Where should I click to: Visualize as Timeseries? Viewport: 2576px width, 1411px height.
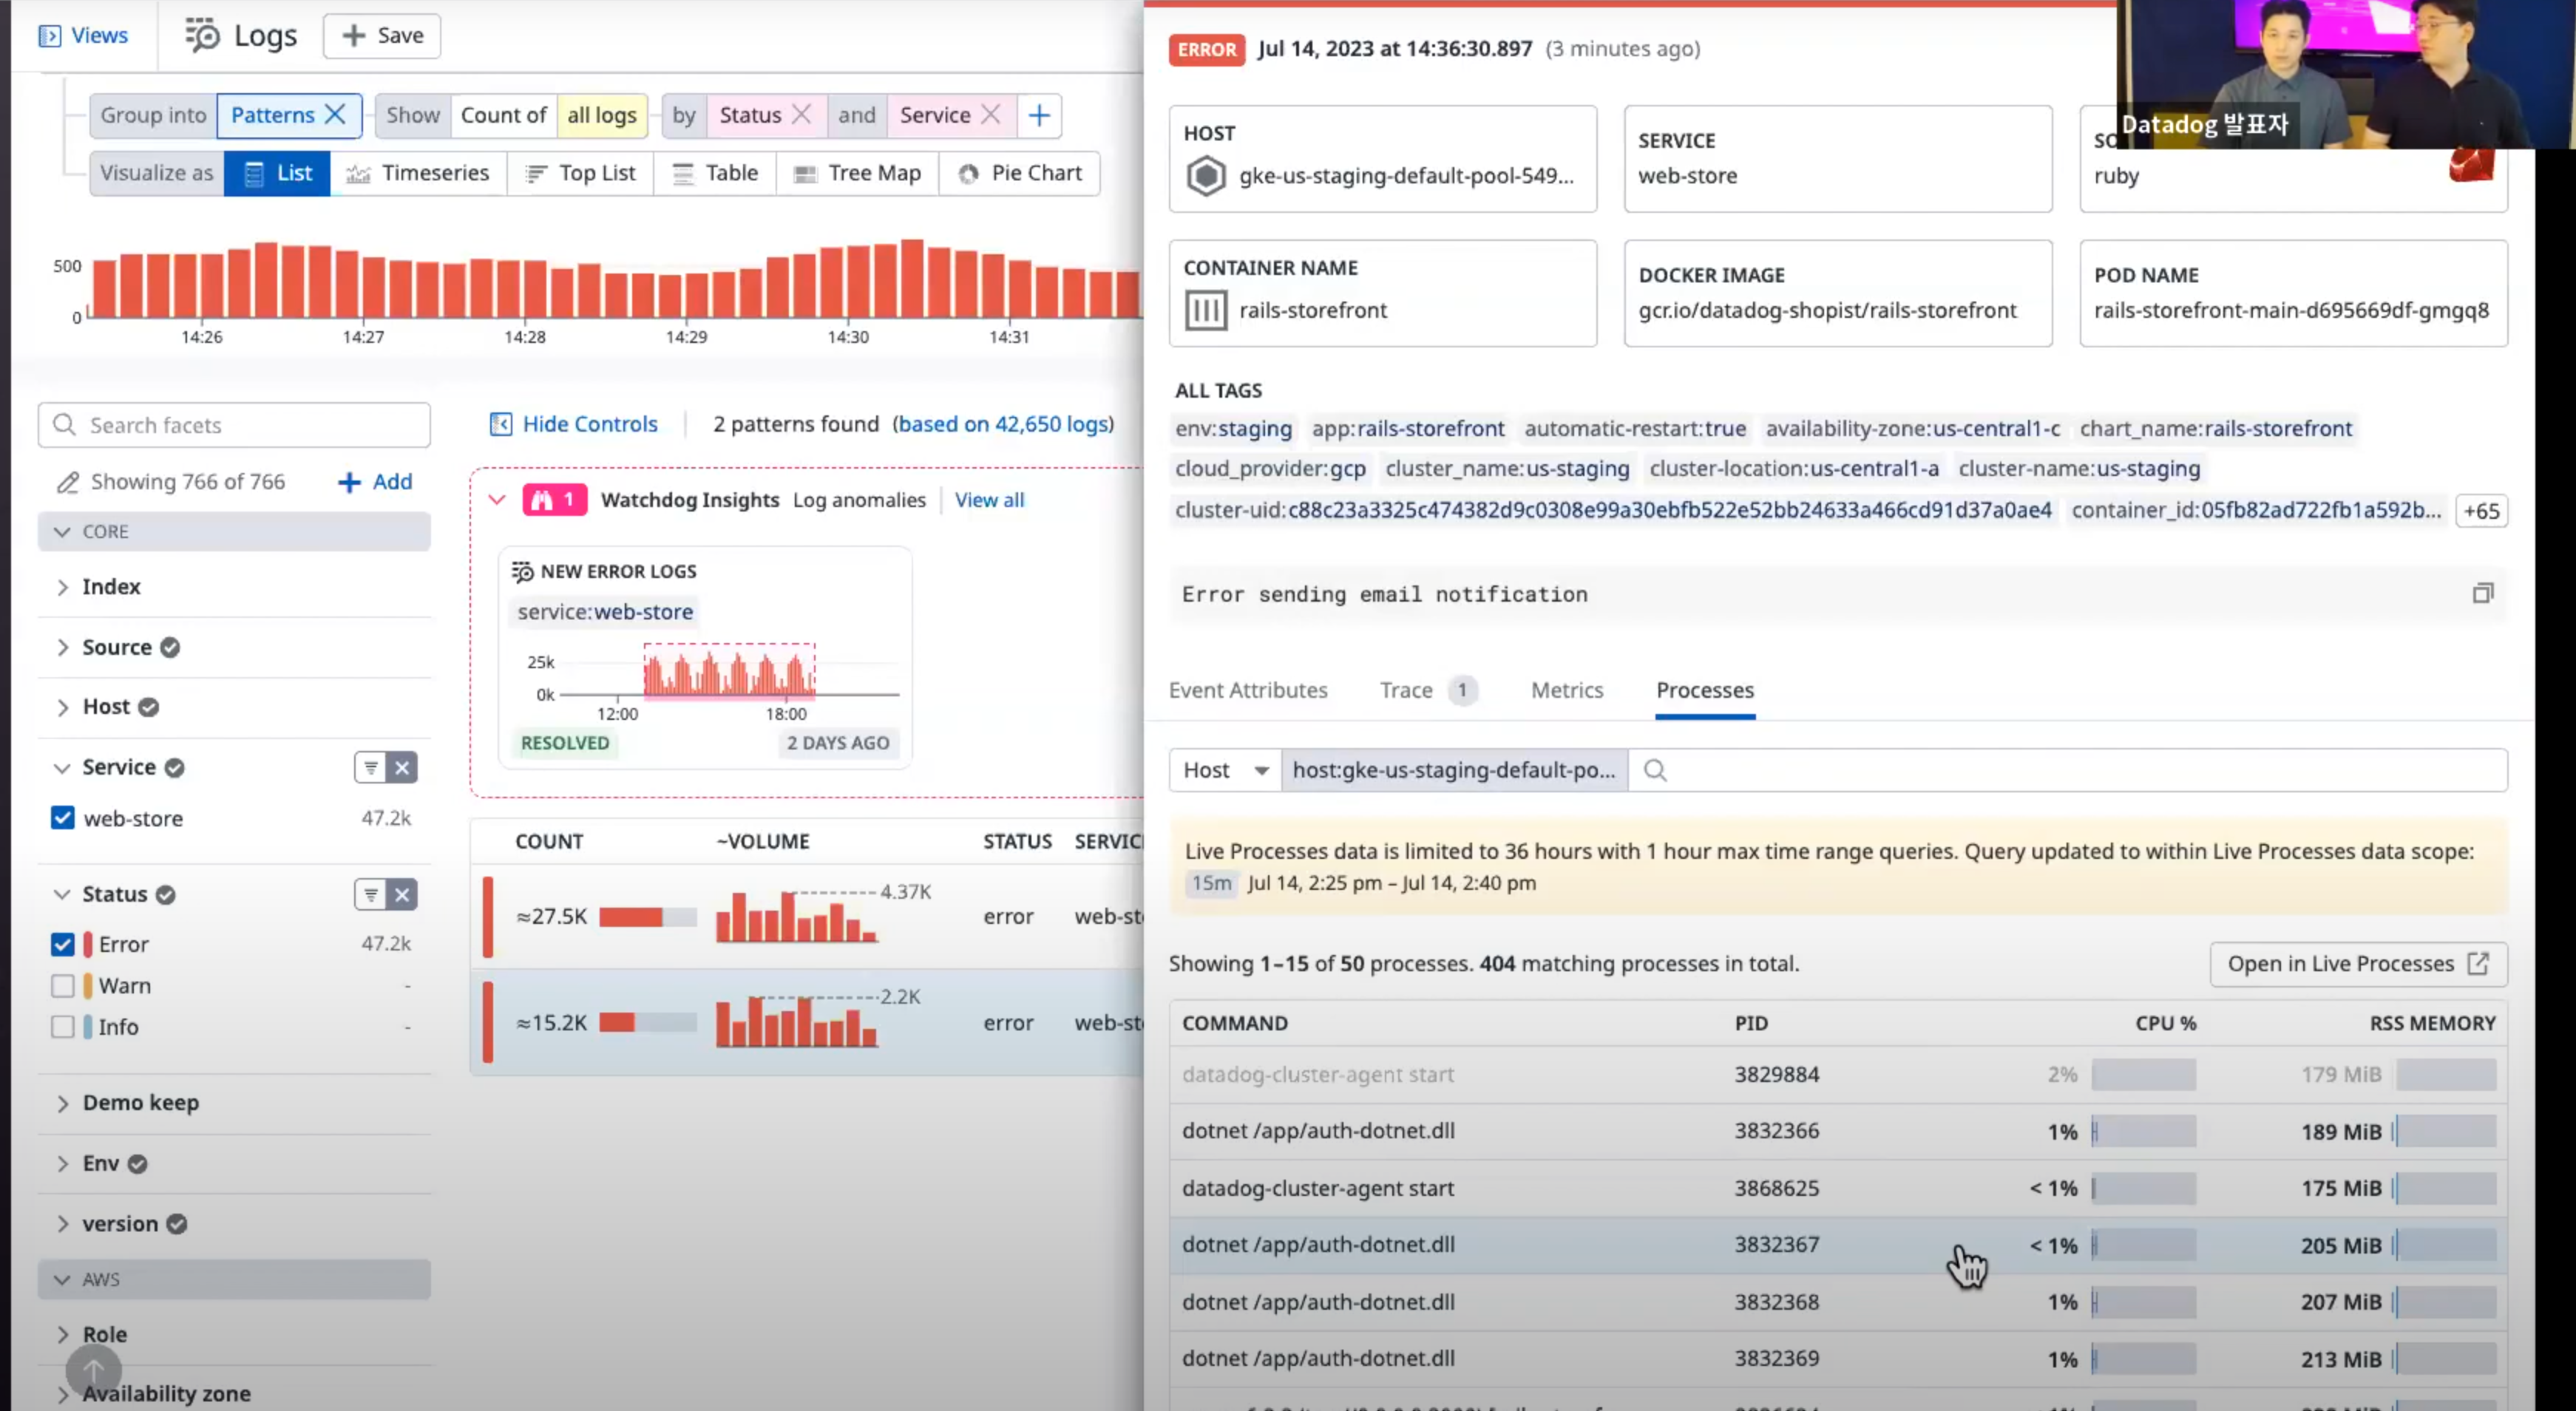pos(418,173)
